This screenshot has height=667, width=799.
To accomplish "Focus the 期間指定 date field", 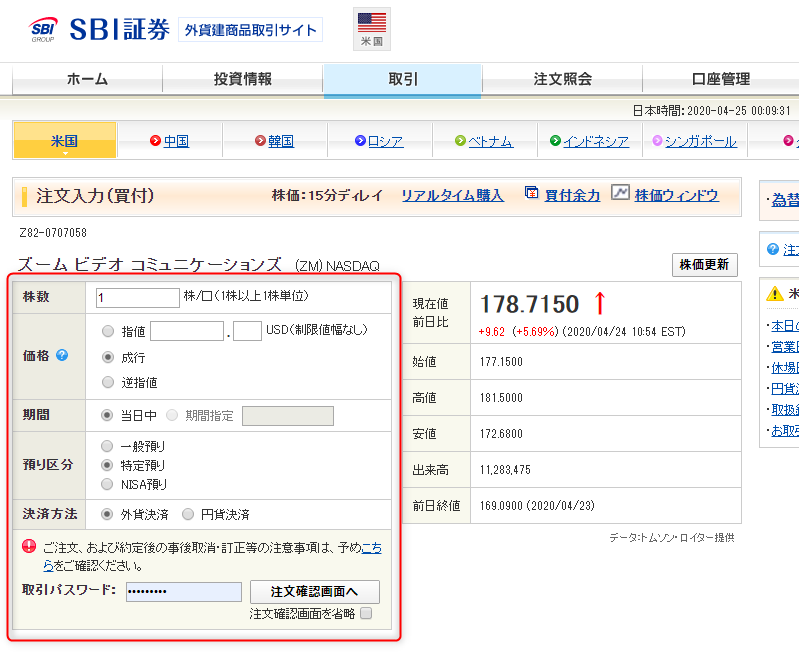I will pyautogui.click(x=288, y=416).
